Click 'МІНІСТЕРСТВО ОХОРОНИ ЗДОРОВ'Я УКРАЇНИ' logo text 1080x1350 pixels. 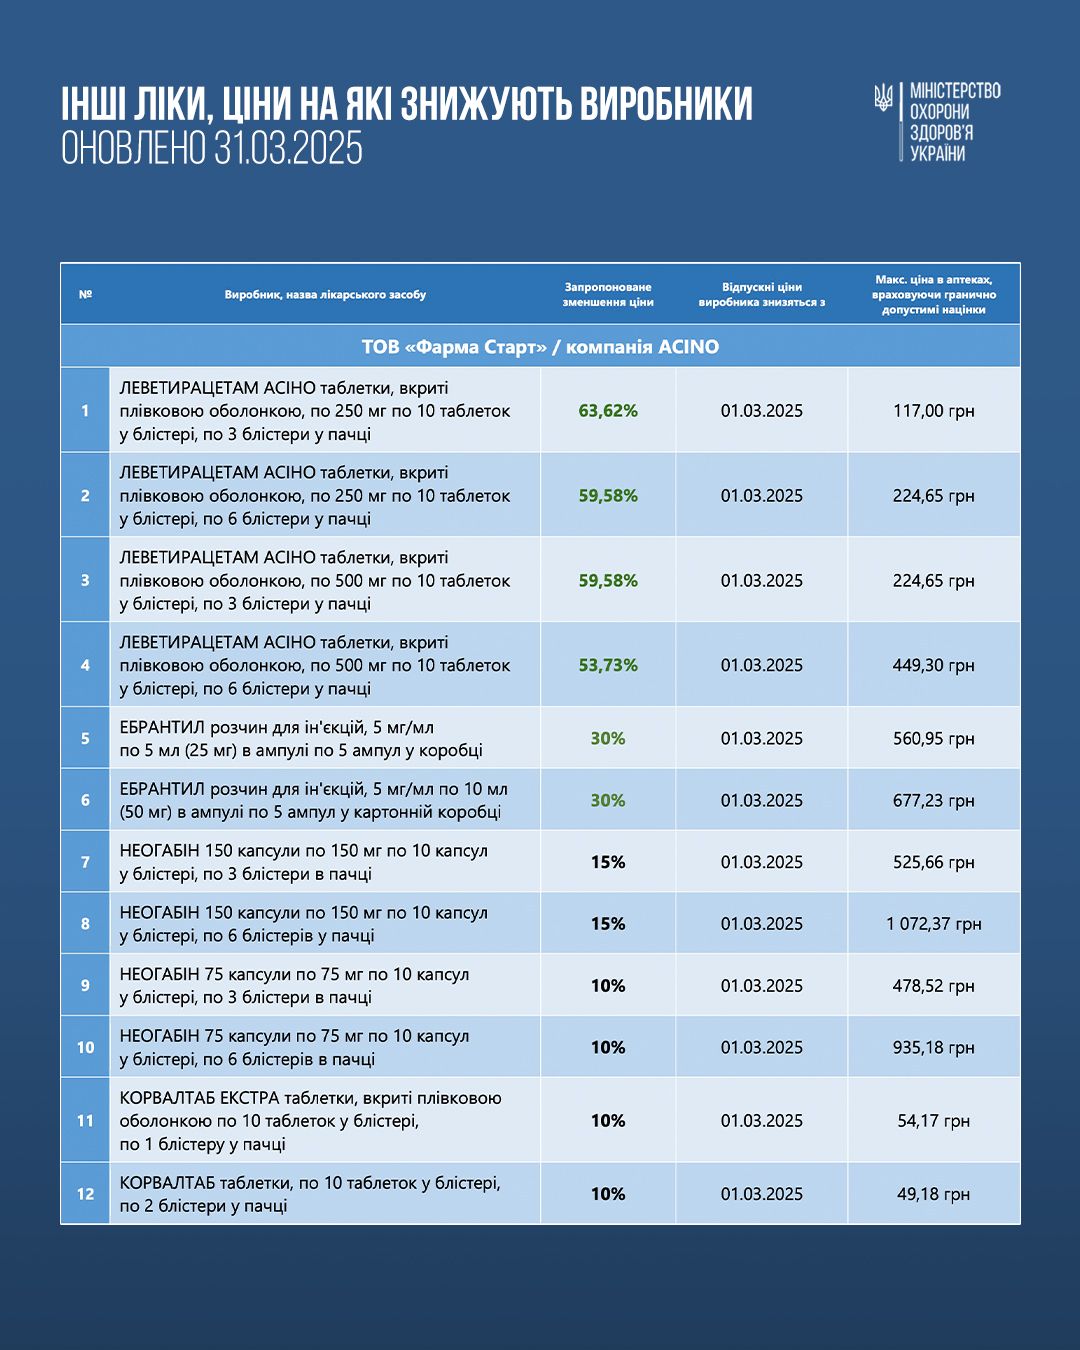[x=955, y=122]
